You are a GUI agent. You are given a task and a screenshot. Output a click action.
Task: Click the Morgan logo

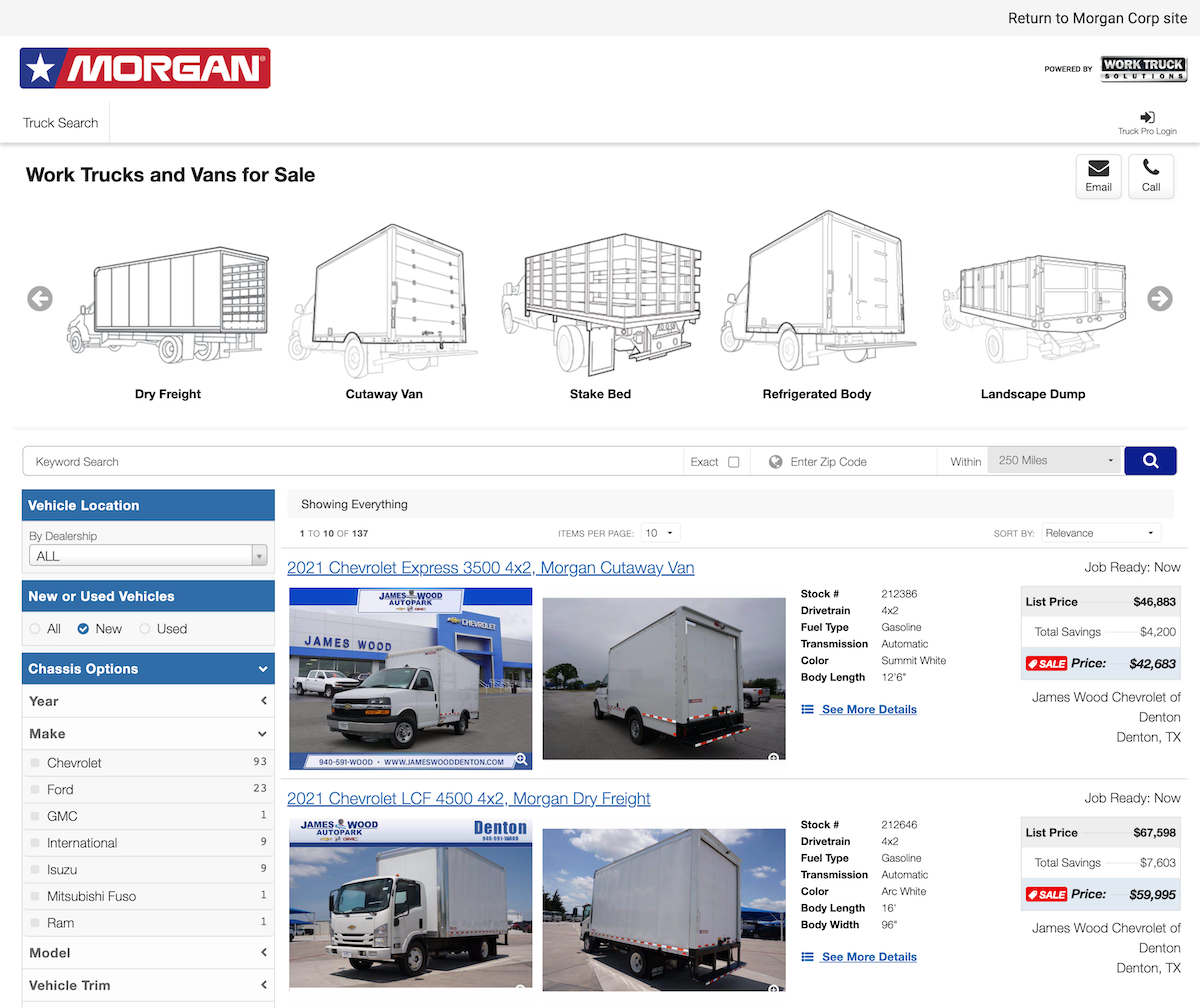click(x=144, y=67)
